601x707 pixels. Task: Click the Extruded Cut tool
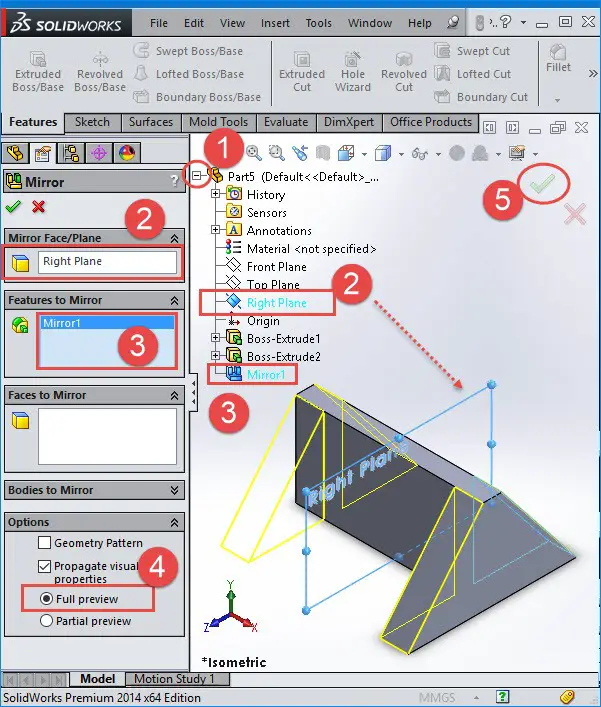(302, 72)
